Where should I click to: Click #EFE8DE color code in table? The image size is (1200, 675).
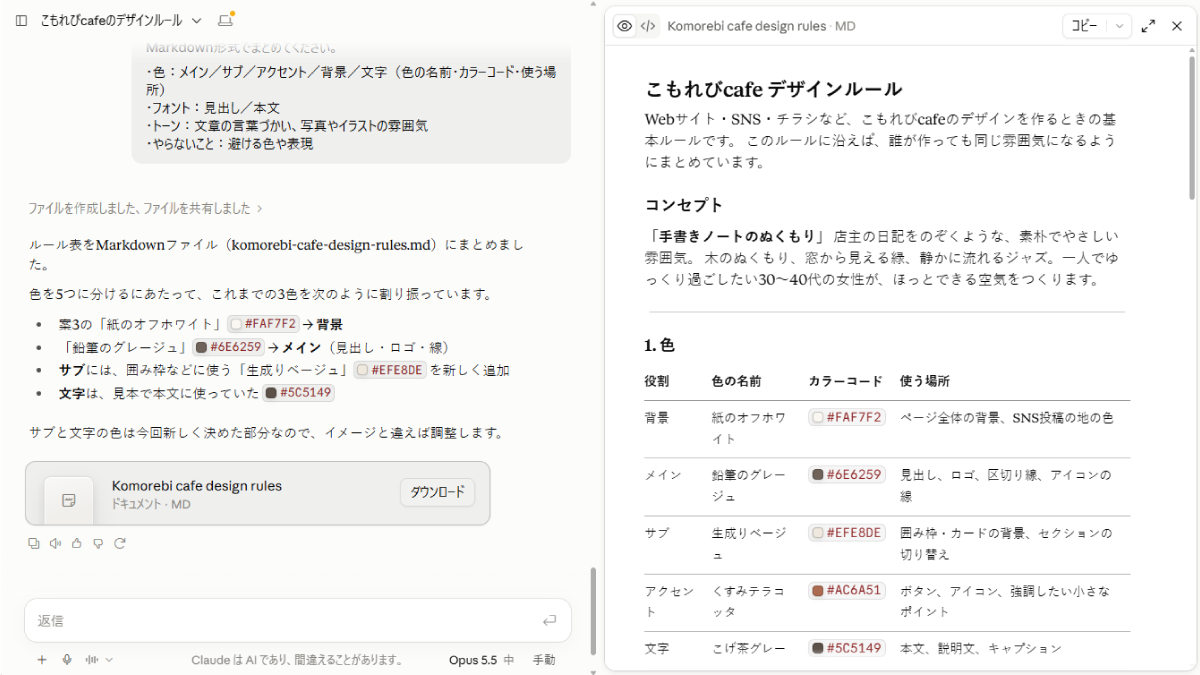pos(847,533)
